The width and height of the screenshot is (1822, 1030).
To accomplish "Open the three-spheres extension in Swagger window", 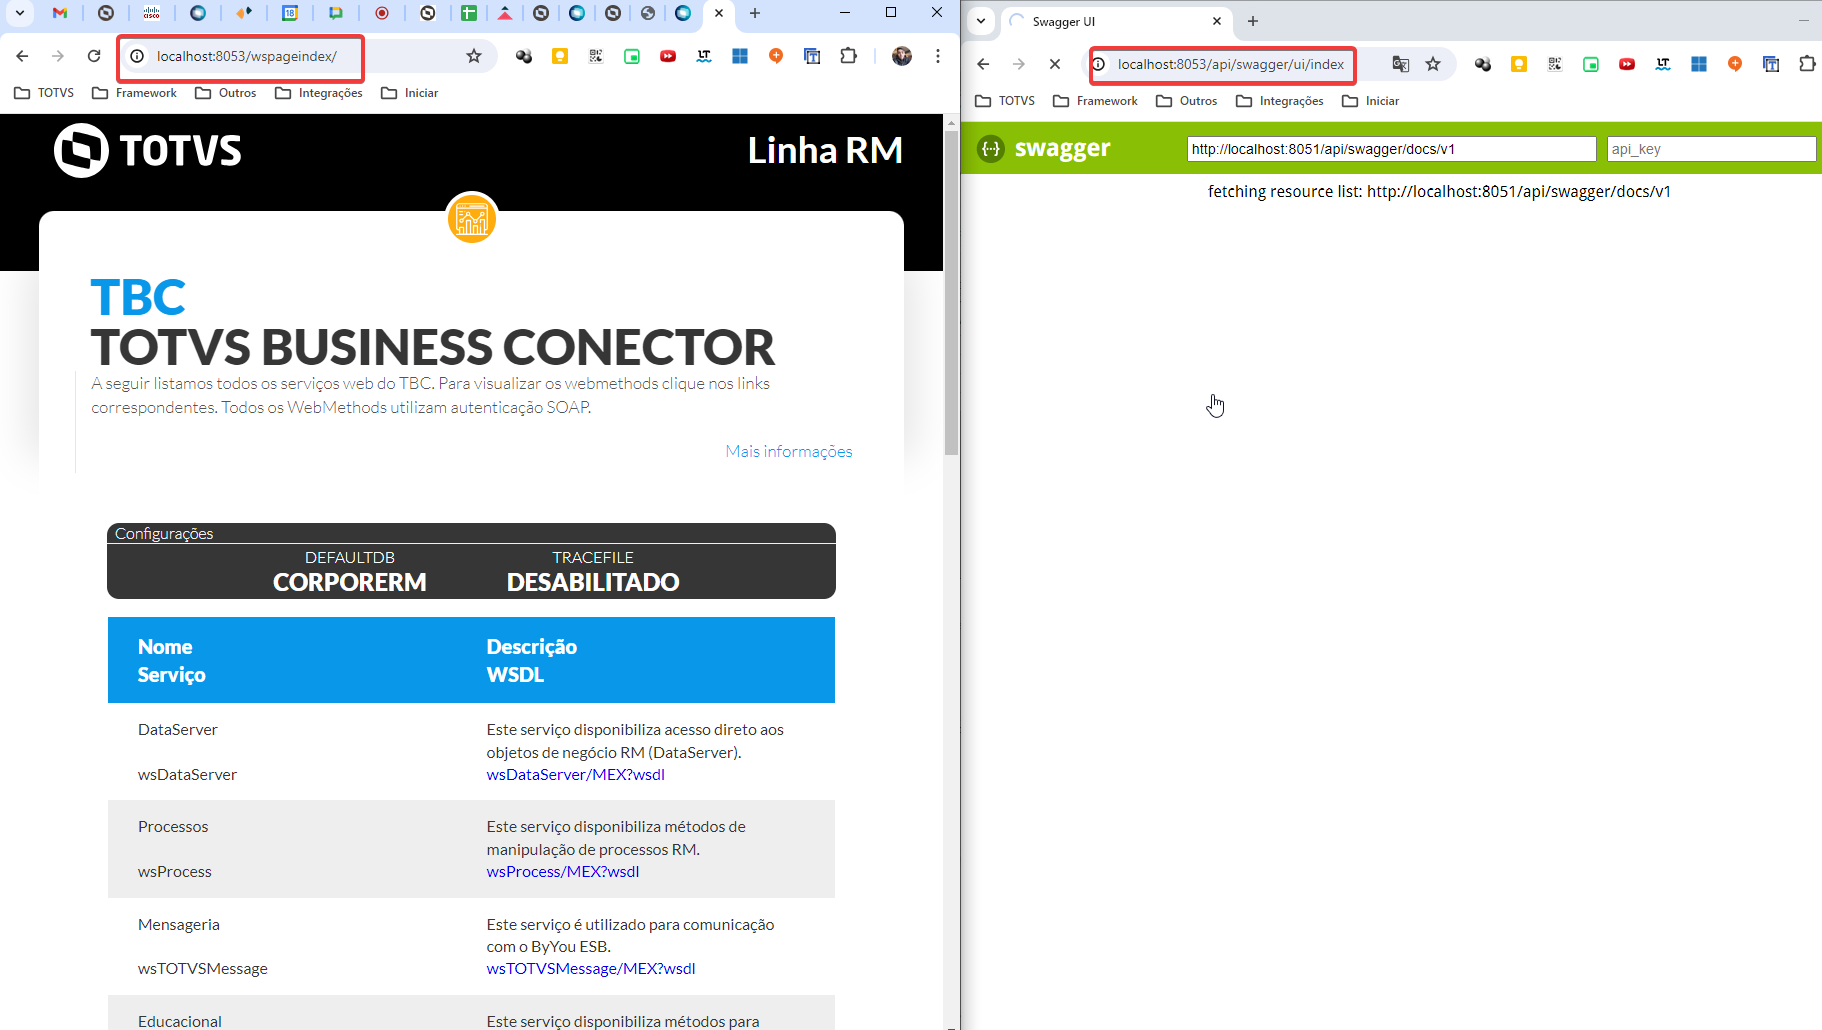I will click(1483, 64).
